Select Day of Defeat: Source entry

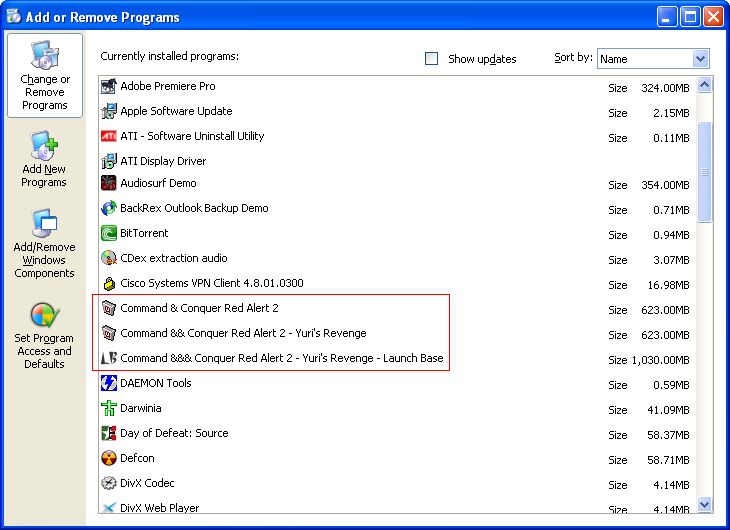tap(174, 434)
